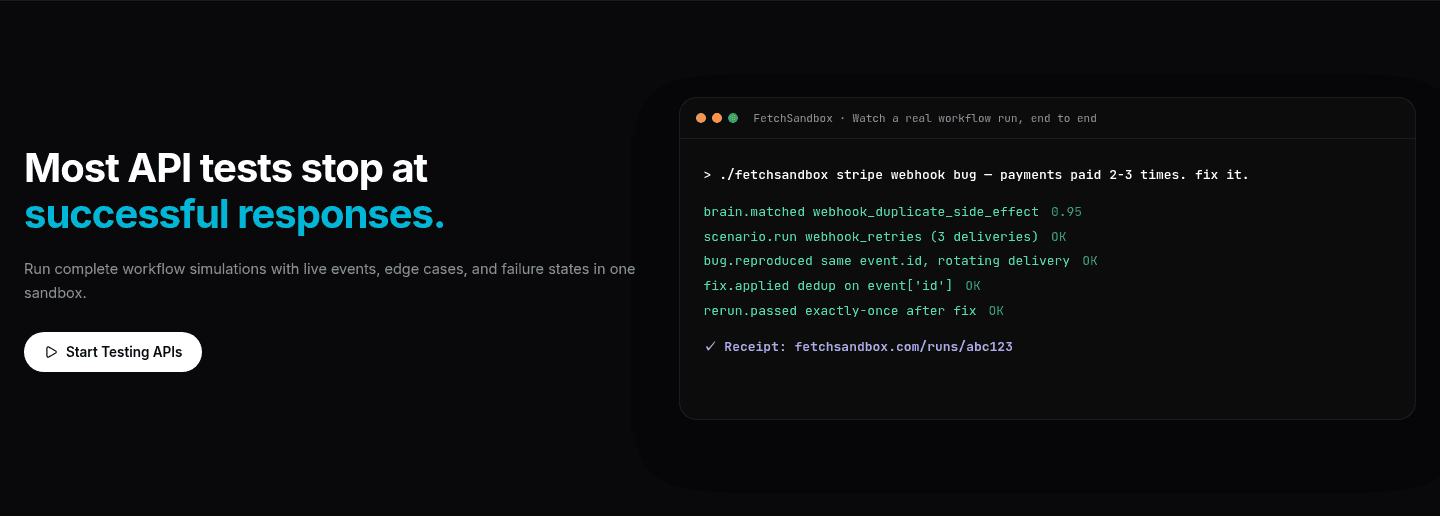Click the OK status after rotating delivery
The image size is (1440, 516).
pyautogui.click(x=1090, y=261)
